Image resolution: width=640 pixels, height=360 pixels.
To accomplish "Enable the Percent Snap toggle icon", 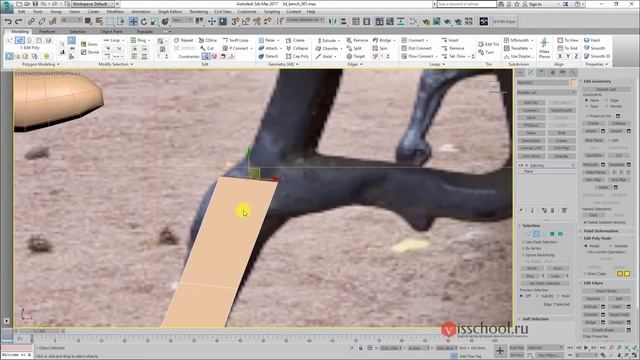I will click(257, 21).
